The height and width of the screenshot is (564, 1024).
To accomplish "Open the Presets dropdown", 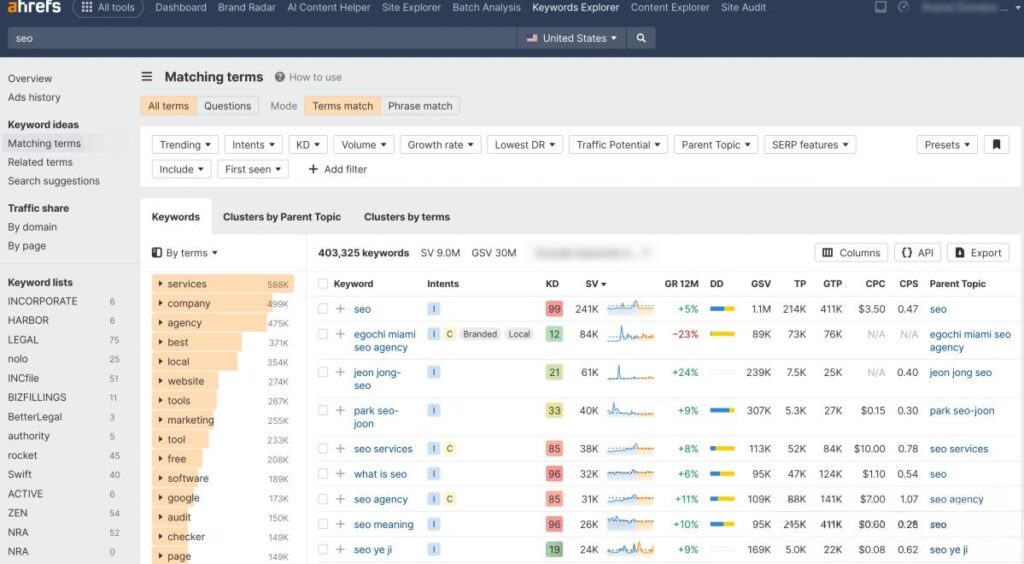I will coord(947,145).
